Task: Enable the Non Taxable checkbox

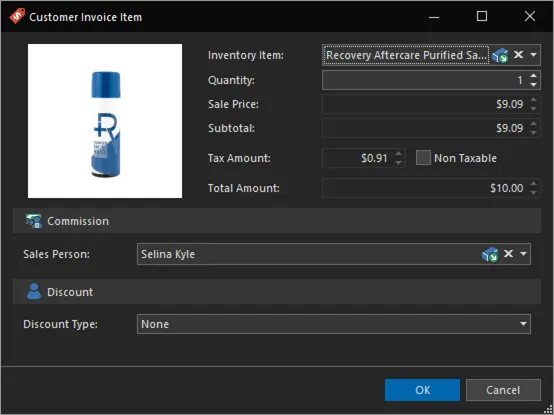Action: point(423,158)
